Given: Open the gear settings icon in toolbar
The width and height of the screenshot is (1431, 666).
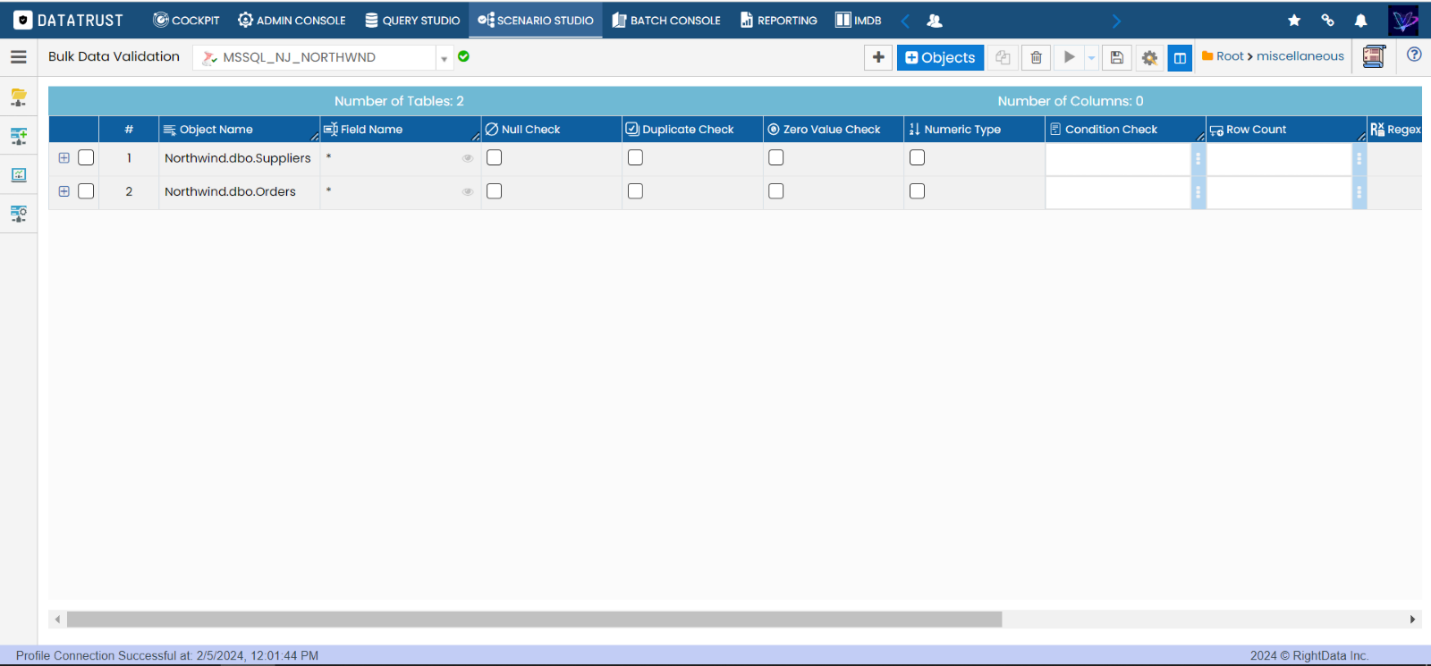Looking at the screenshot, I should 1149,58.
